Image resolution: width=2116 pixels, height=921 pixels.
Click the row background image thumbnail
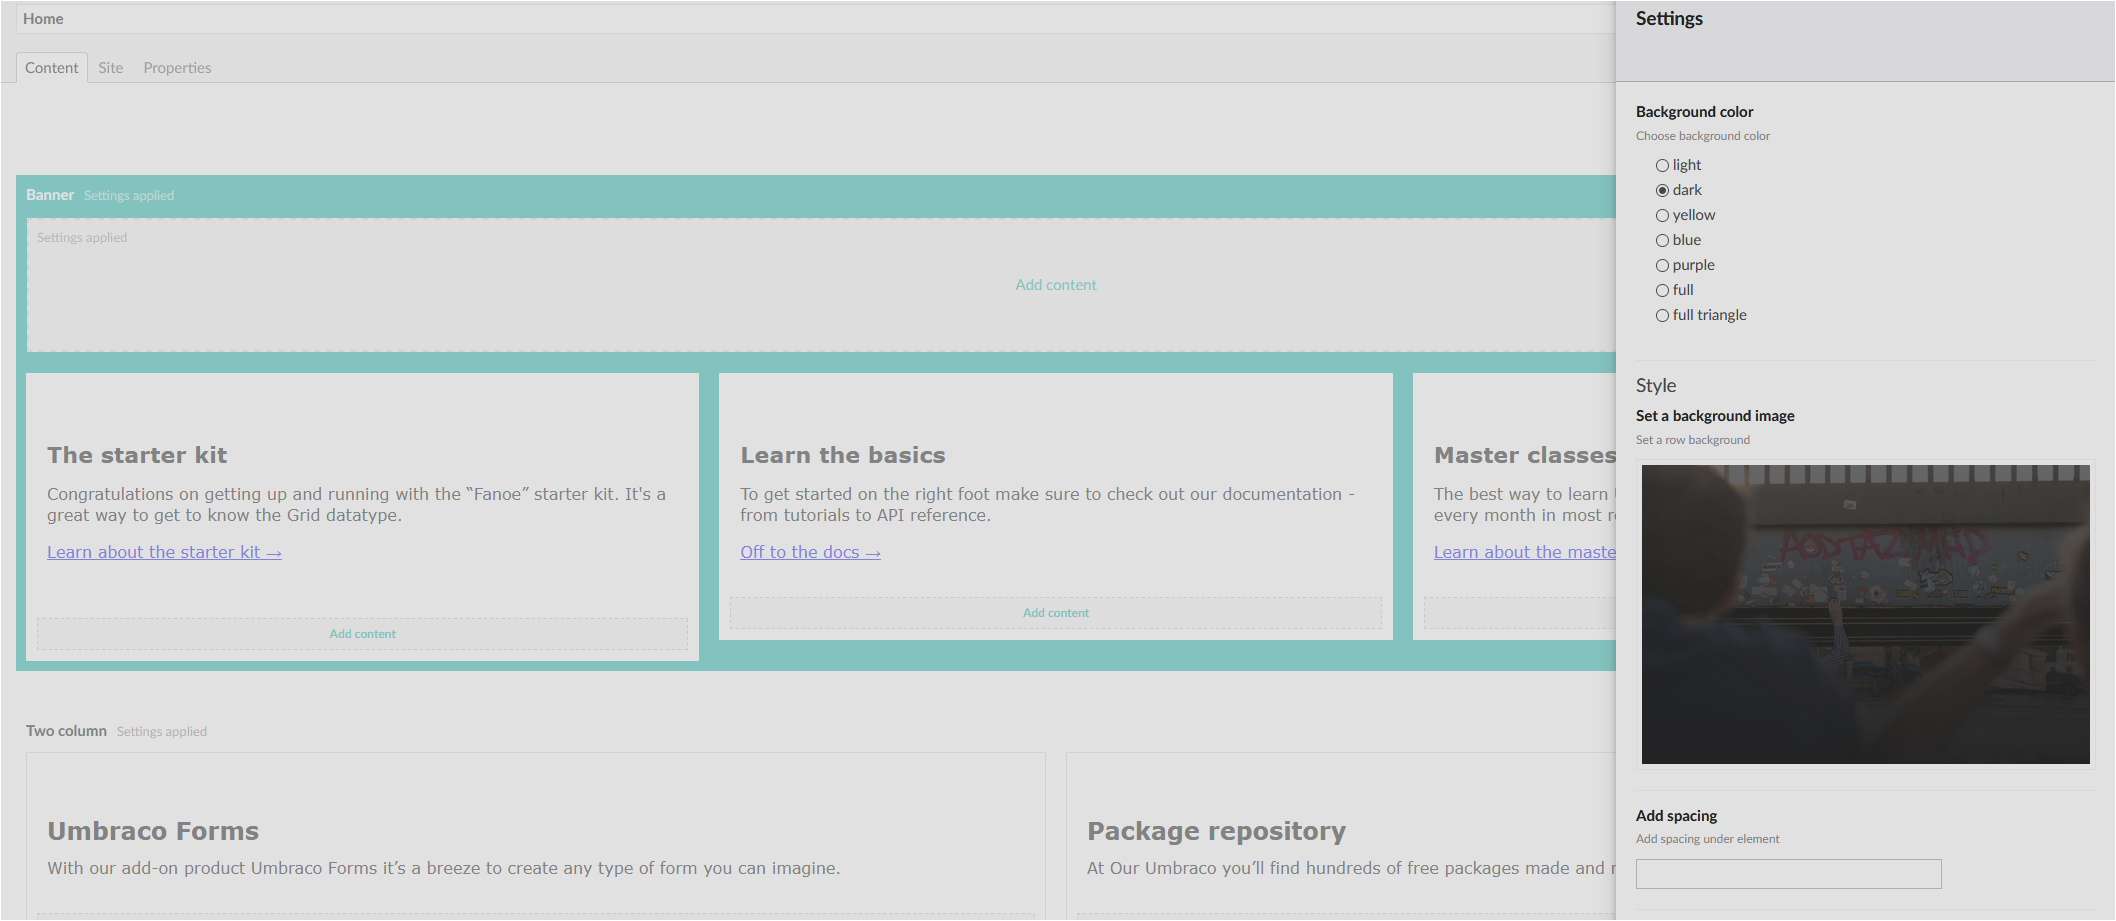click(x=1865, y=614)
